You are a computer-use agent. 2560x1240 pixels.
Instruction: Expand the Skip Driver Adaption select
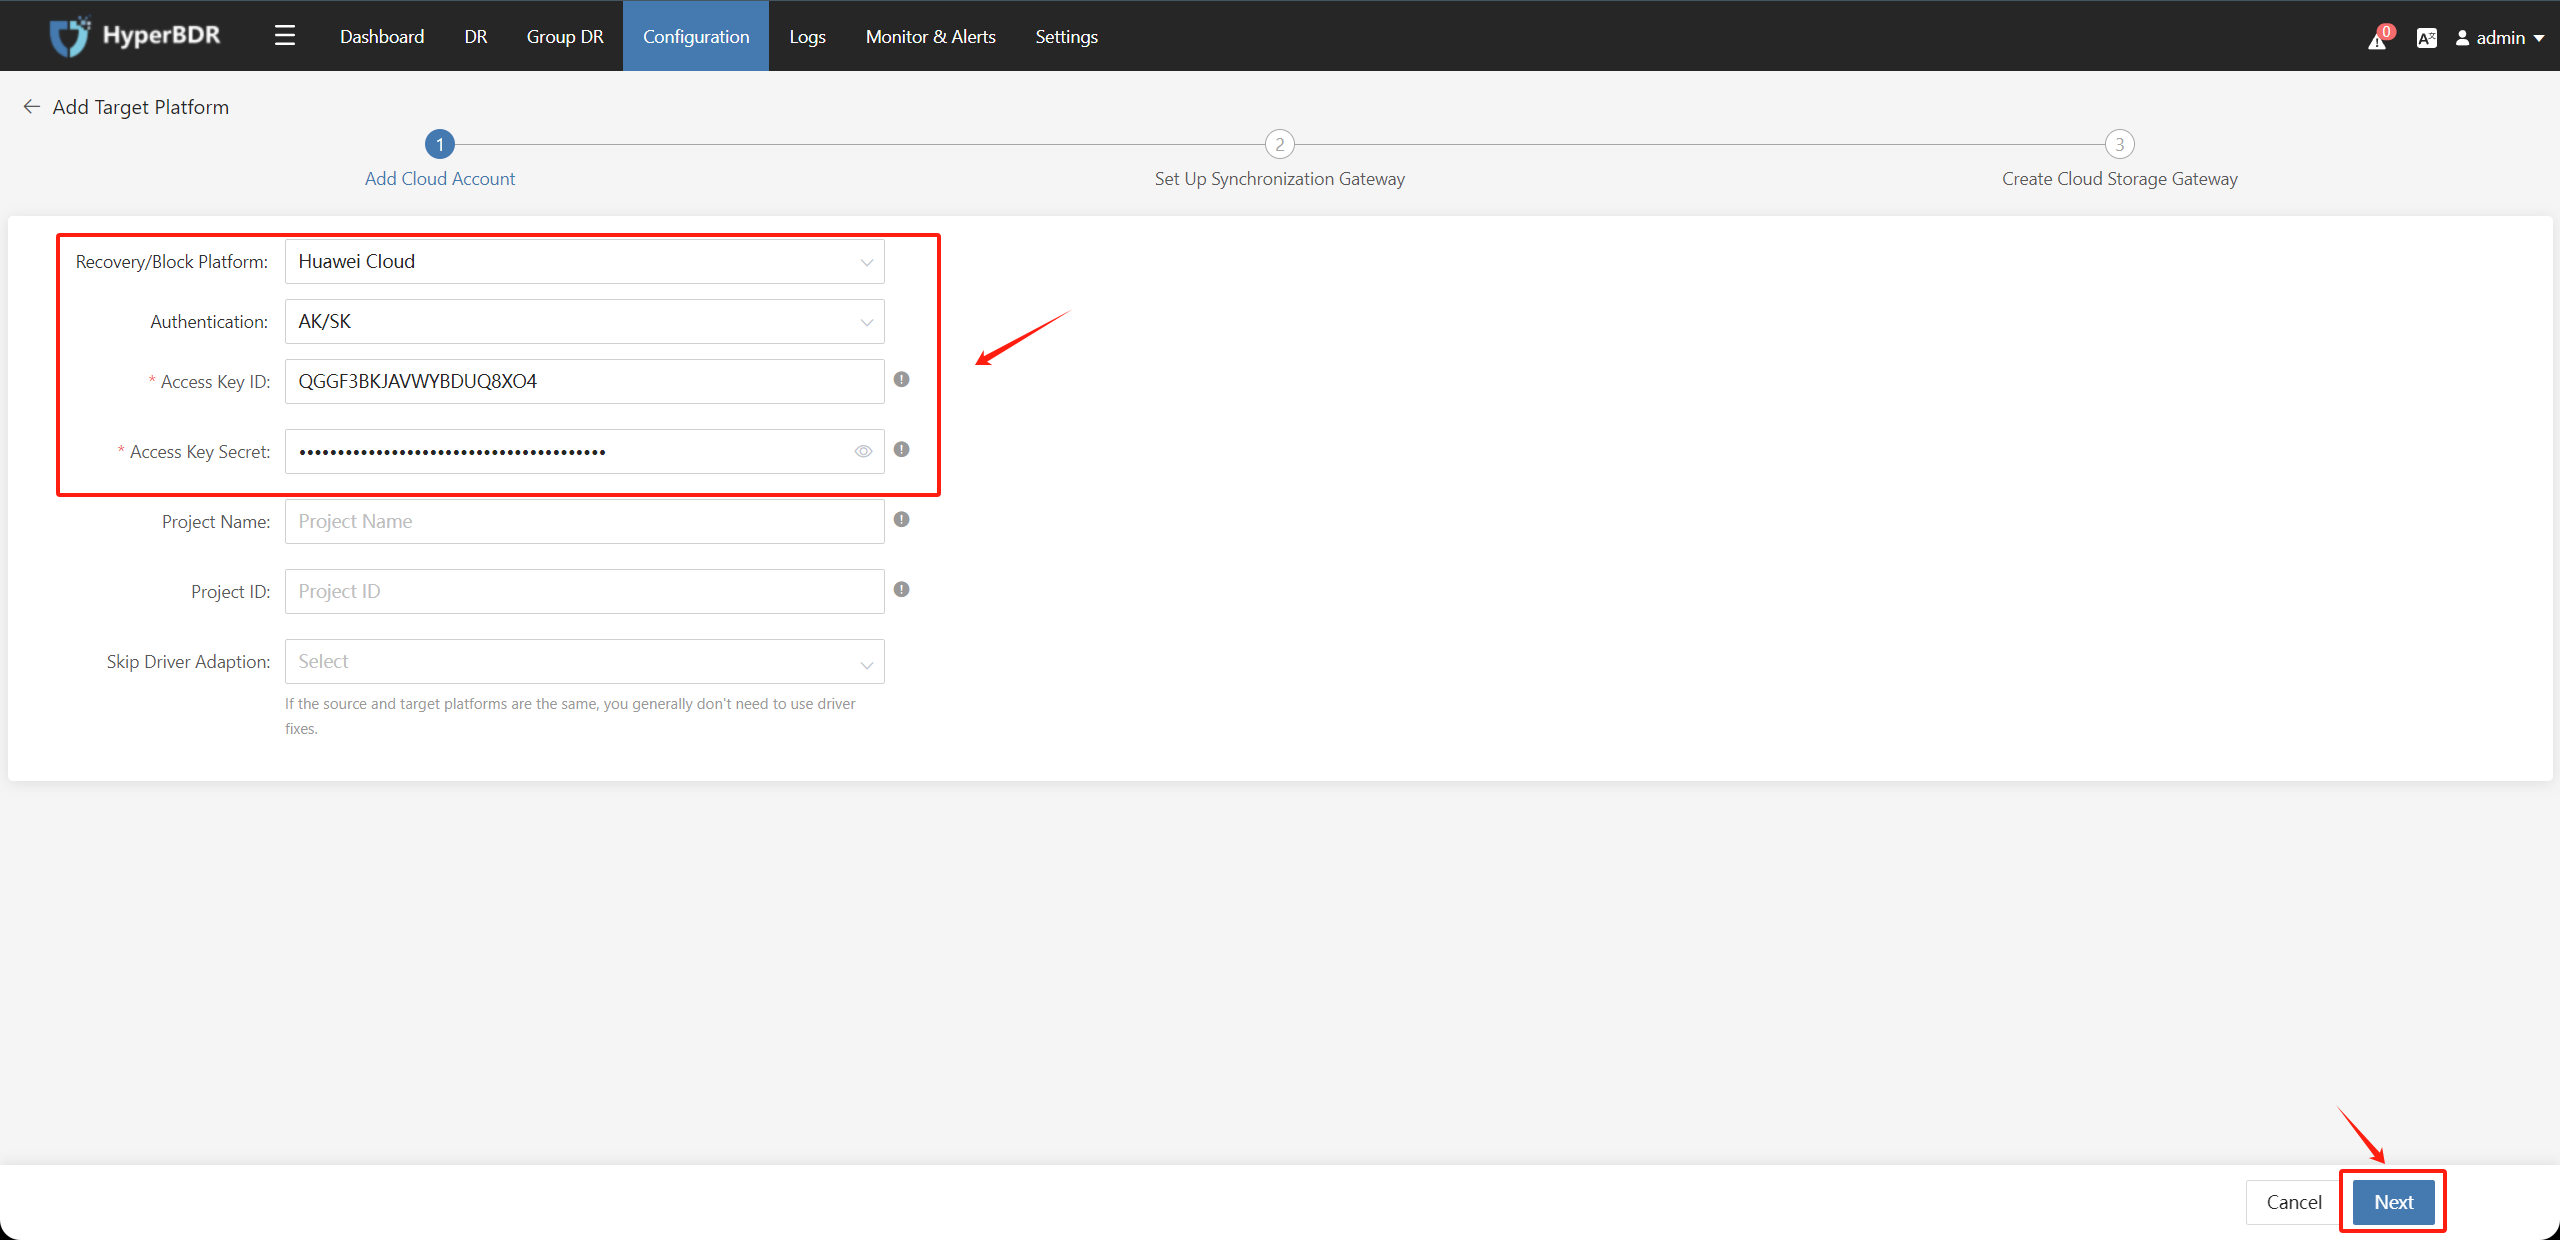(x=584, y=662)
